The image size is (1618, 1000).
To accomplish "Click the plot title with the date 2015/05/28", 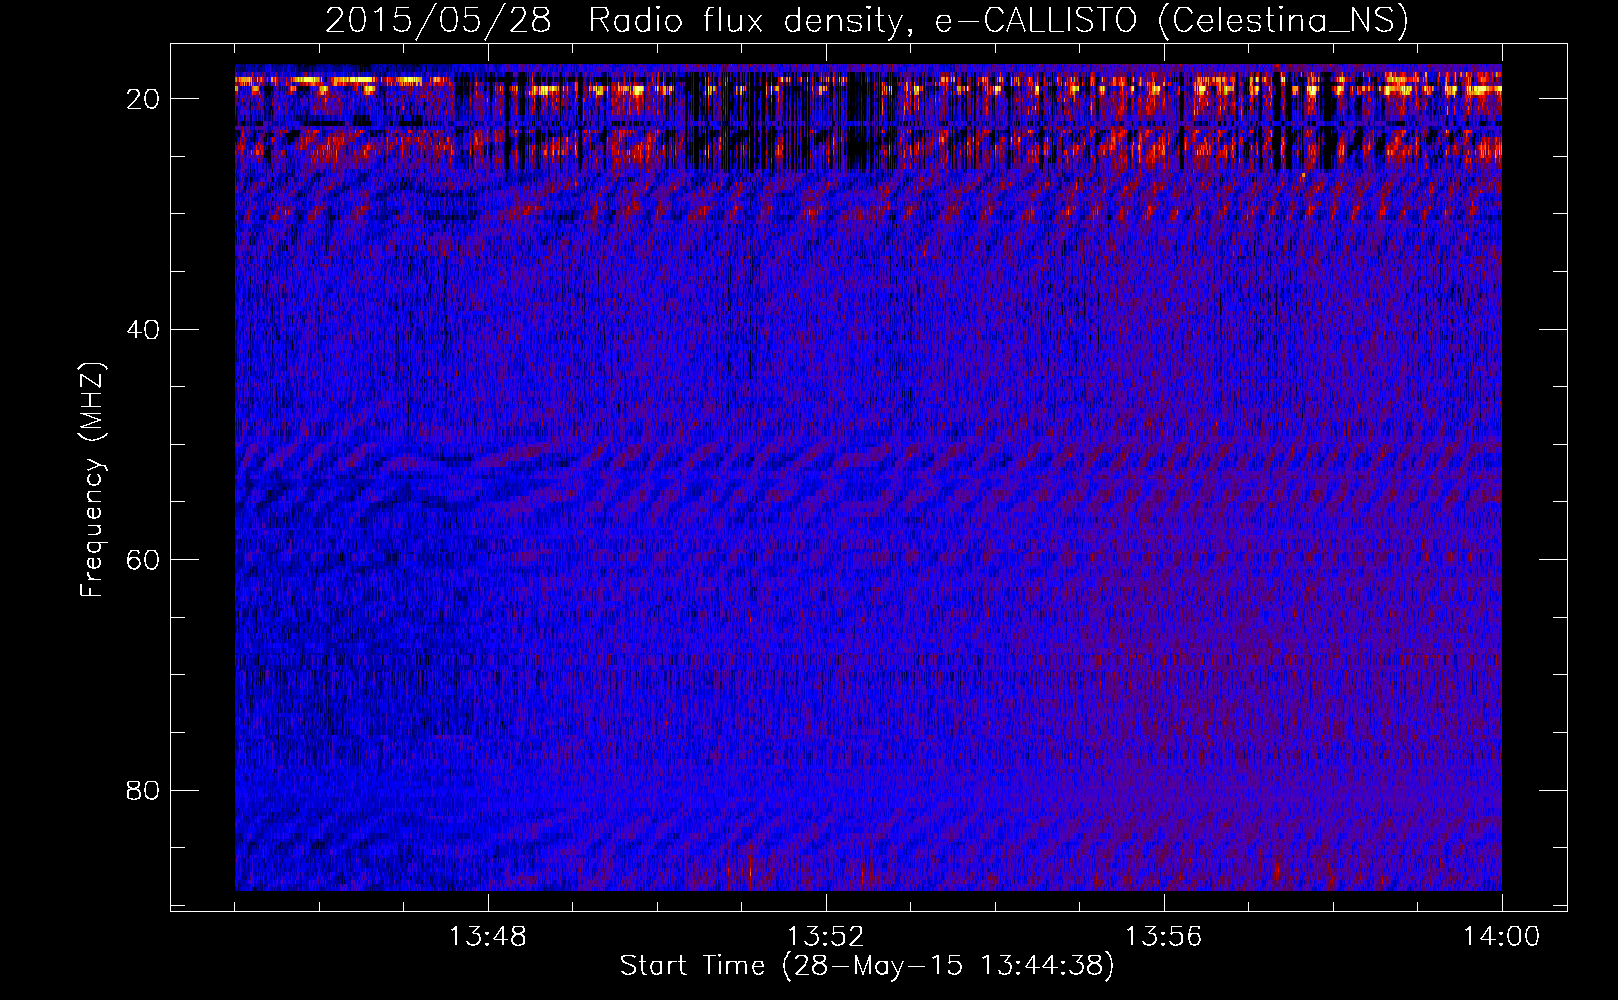I will point(866,21).
